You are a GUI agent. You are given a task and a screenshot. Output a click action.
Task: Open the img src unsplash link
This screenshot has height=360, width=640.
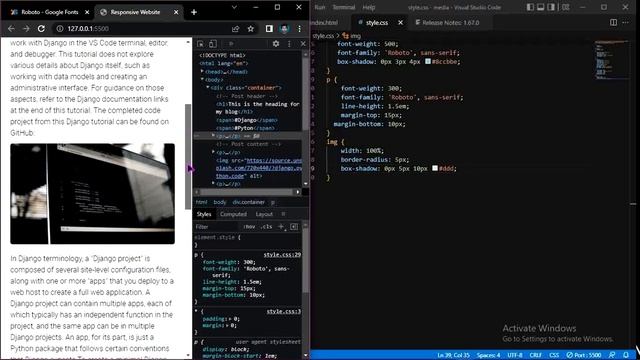coord(260,168)
